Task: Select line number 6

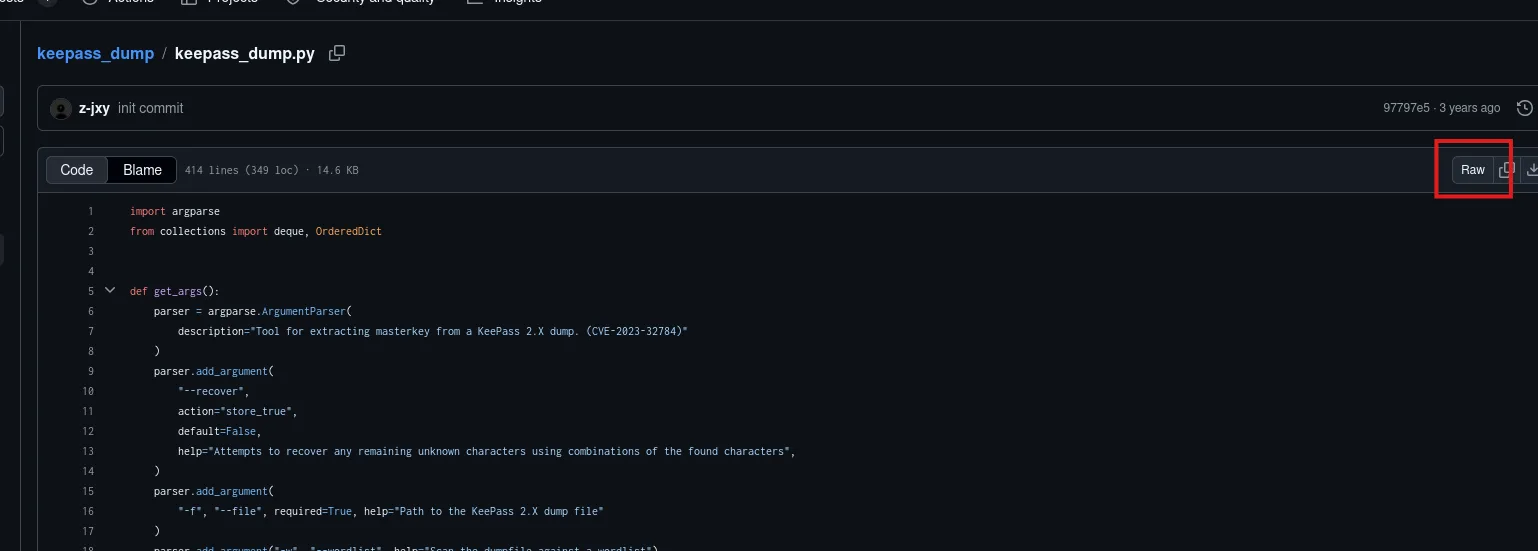Action: [90, 311]
